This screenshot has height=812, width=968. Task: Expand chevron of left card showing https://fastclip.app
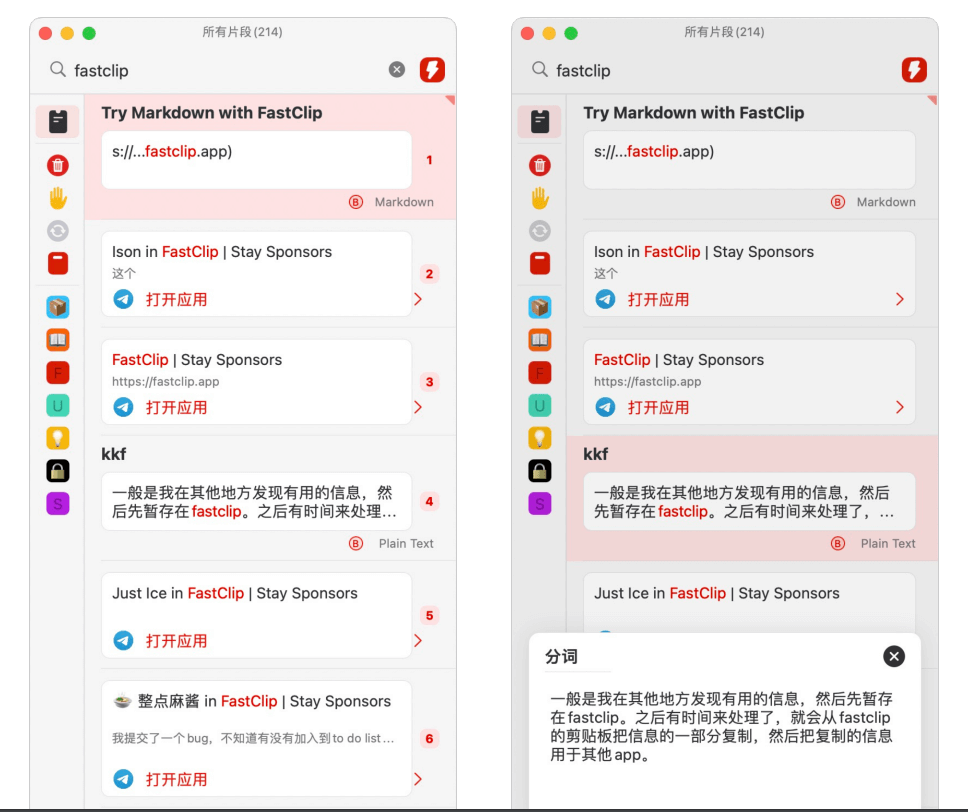[418, 408]
